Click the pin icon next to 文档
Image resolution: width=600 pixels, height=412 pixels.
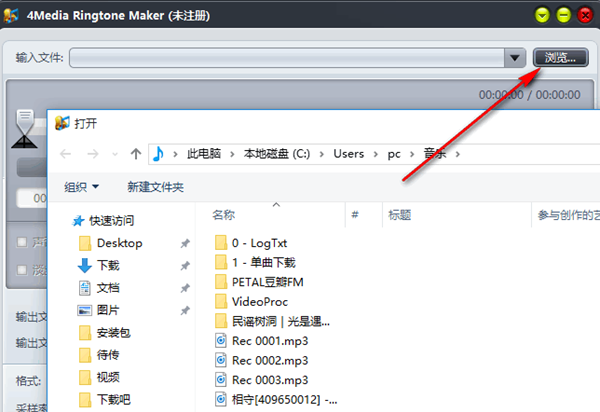[185, 288]
